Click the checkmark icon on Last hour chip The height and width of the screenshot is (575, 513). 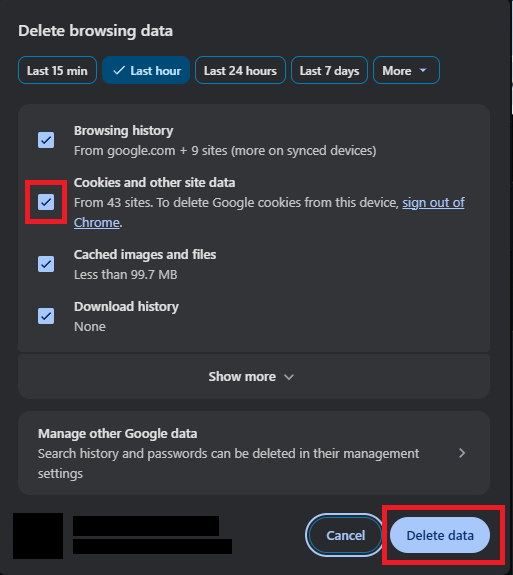[119, 70]
